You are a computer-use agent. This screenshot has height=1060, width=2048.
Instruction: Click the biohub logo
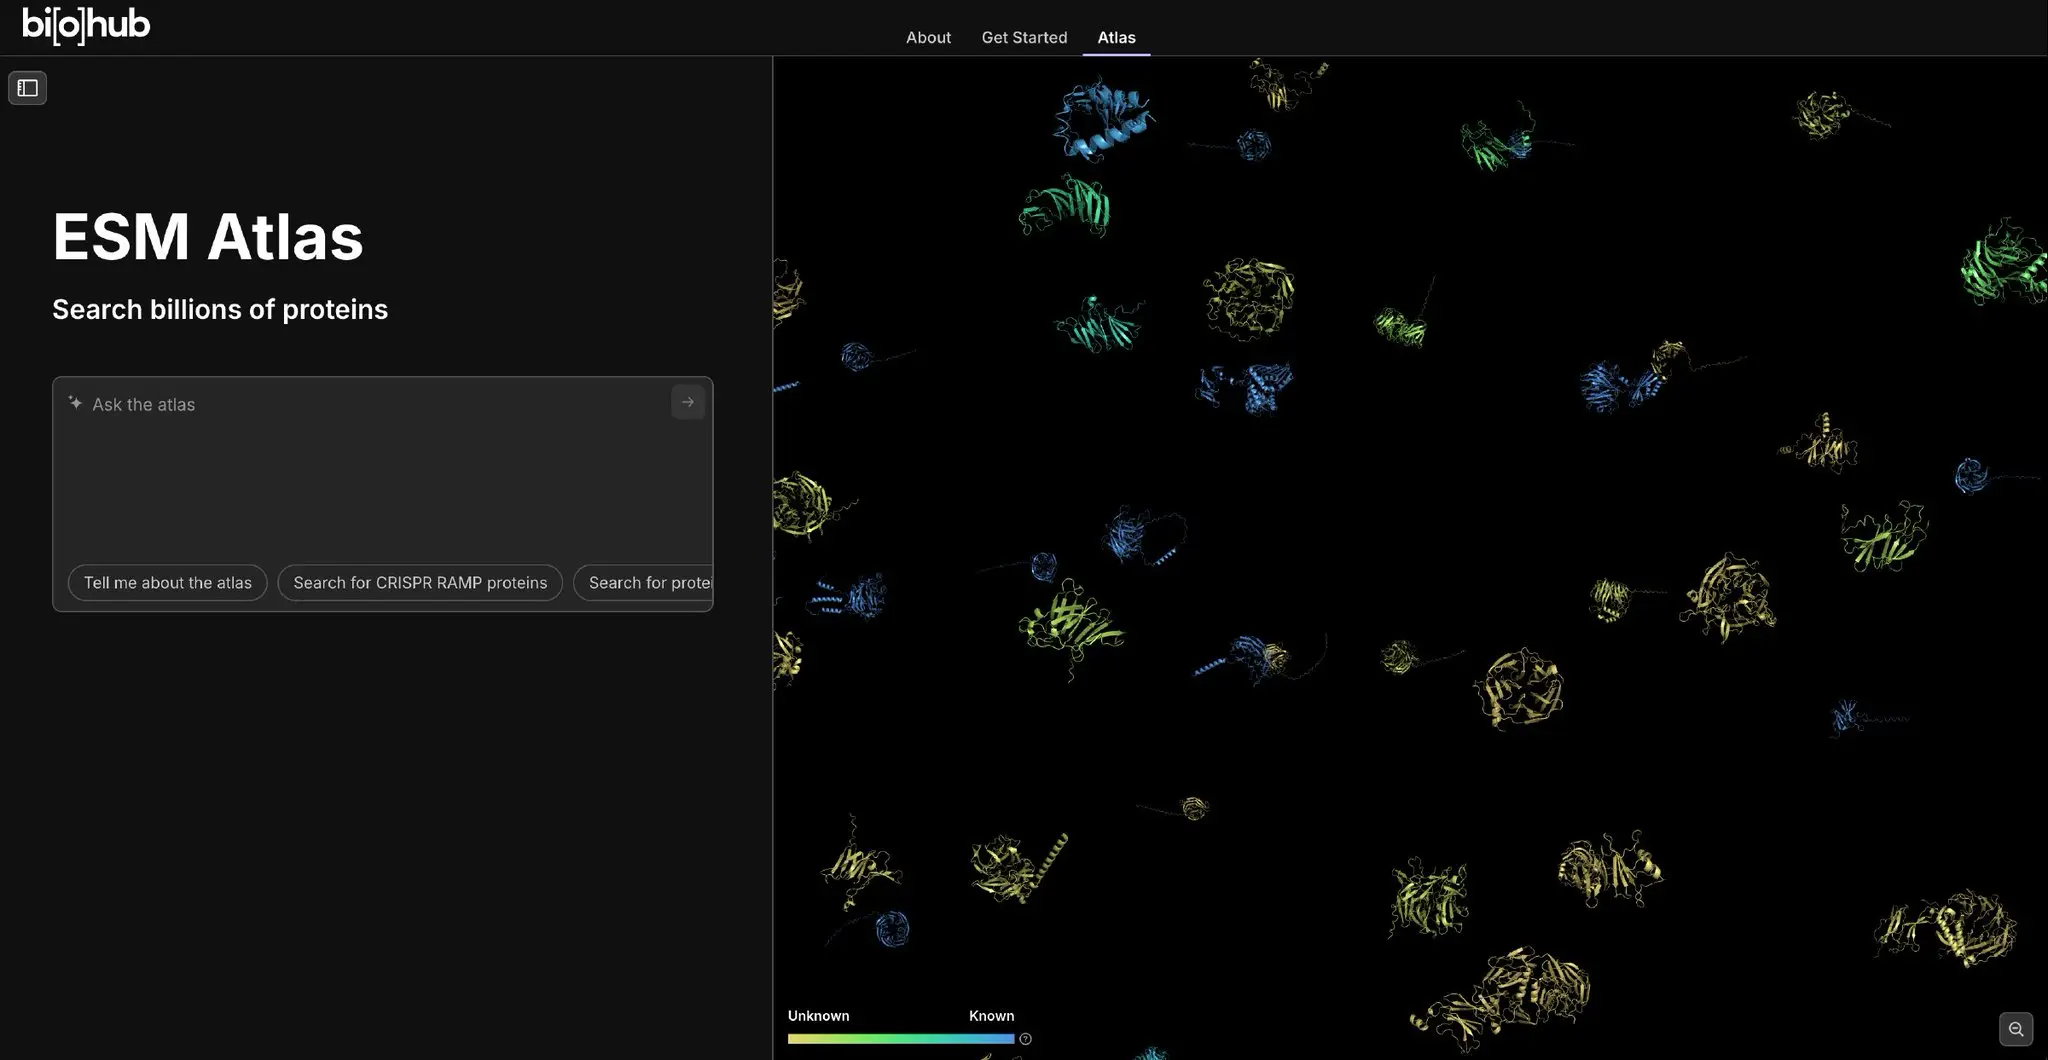point(86,25)
